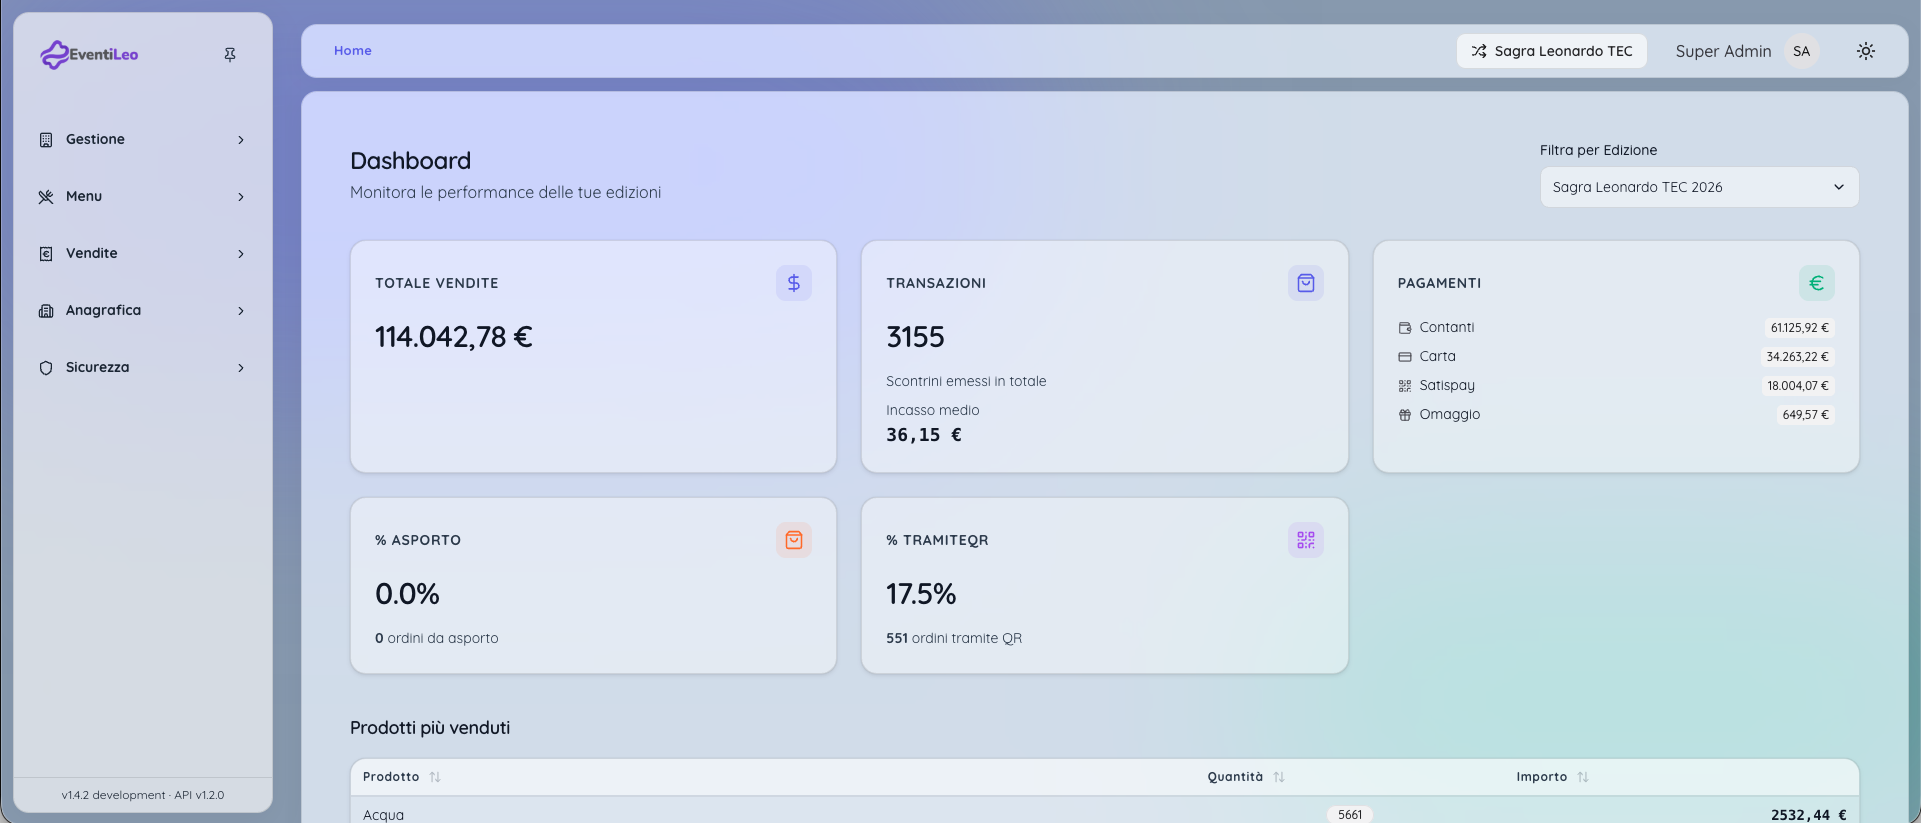Click the Super Admin user name
The width and height of the screenshot is (1921, 823).
pyautogui.click(x=1723, y=51)
